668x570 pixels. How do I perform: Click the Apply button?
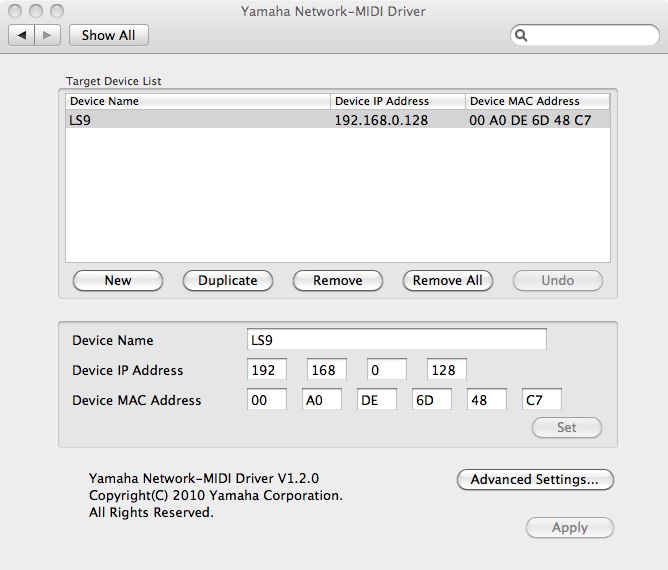[570, 527]
